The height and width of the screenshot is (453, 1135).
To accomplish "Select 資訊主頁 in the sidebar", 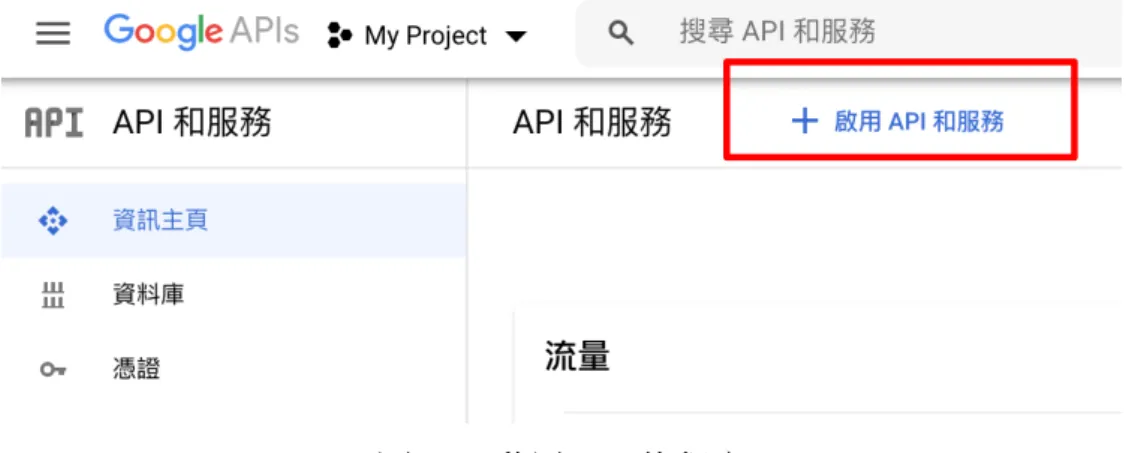I will (x=233, y=221).
